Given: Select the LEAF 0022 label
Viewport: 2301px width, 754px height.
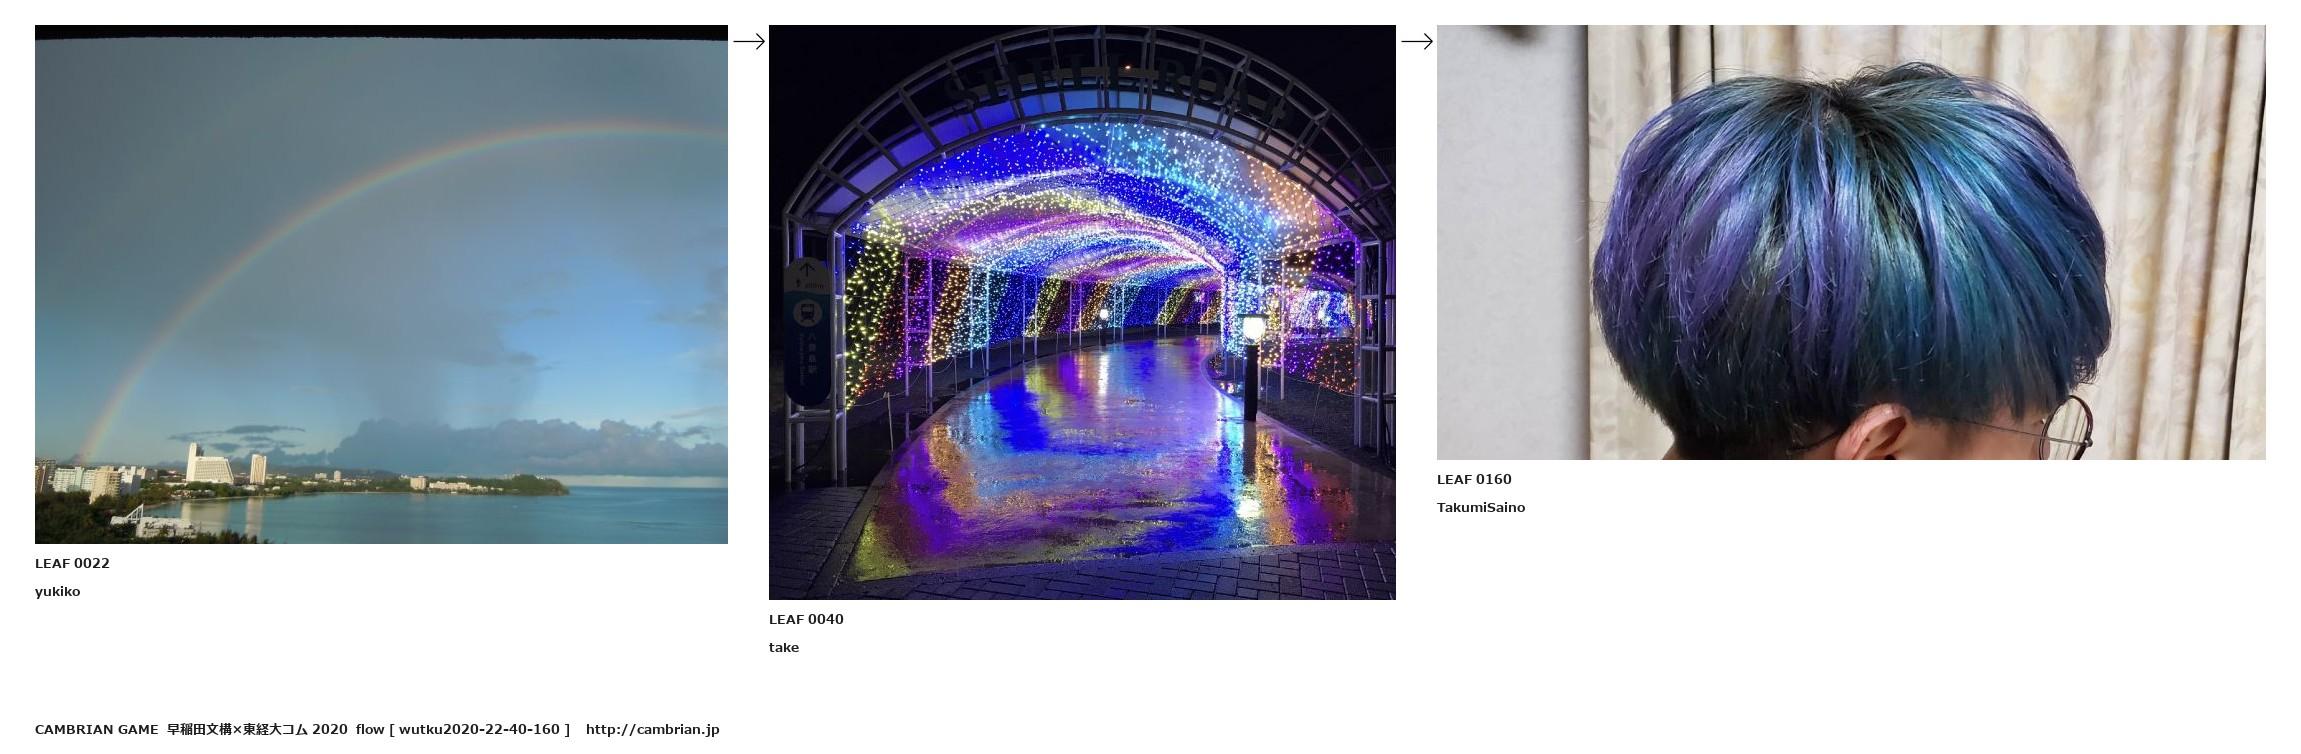Looking at the screenshot, I should click(72, 563).
